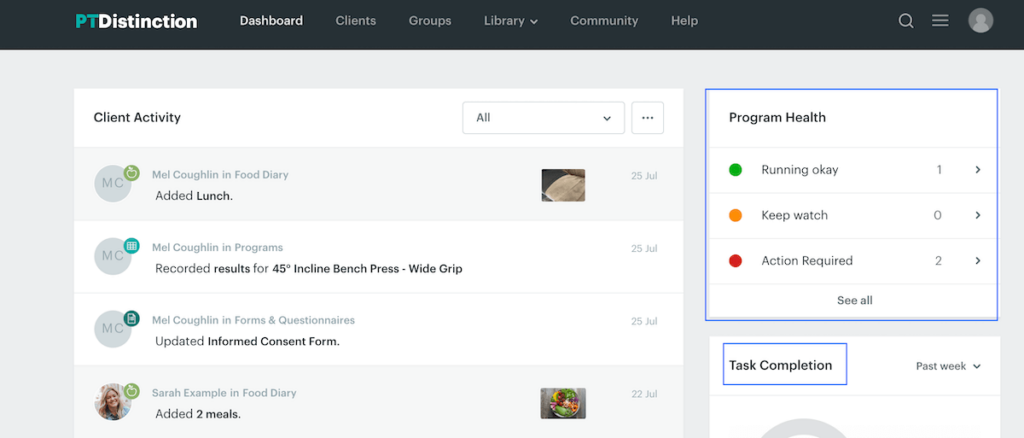The width and height of the screenshot is (1024, 438).
Task: Click the three-dots button in Client Activity
Action: 647,118
